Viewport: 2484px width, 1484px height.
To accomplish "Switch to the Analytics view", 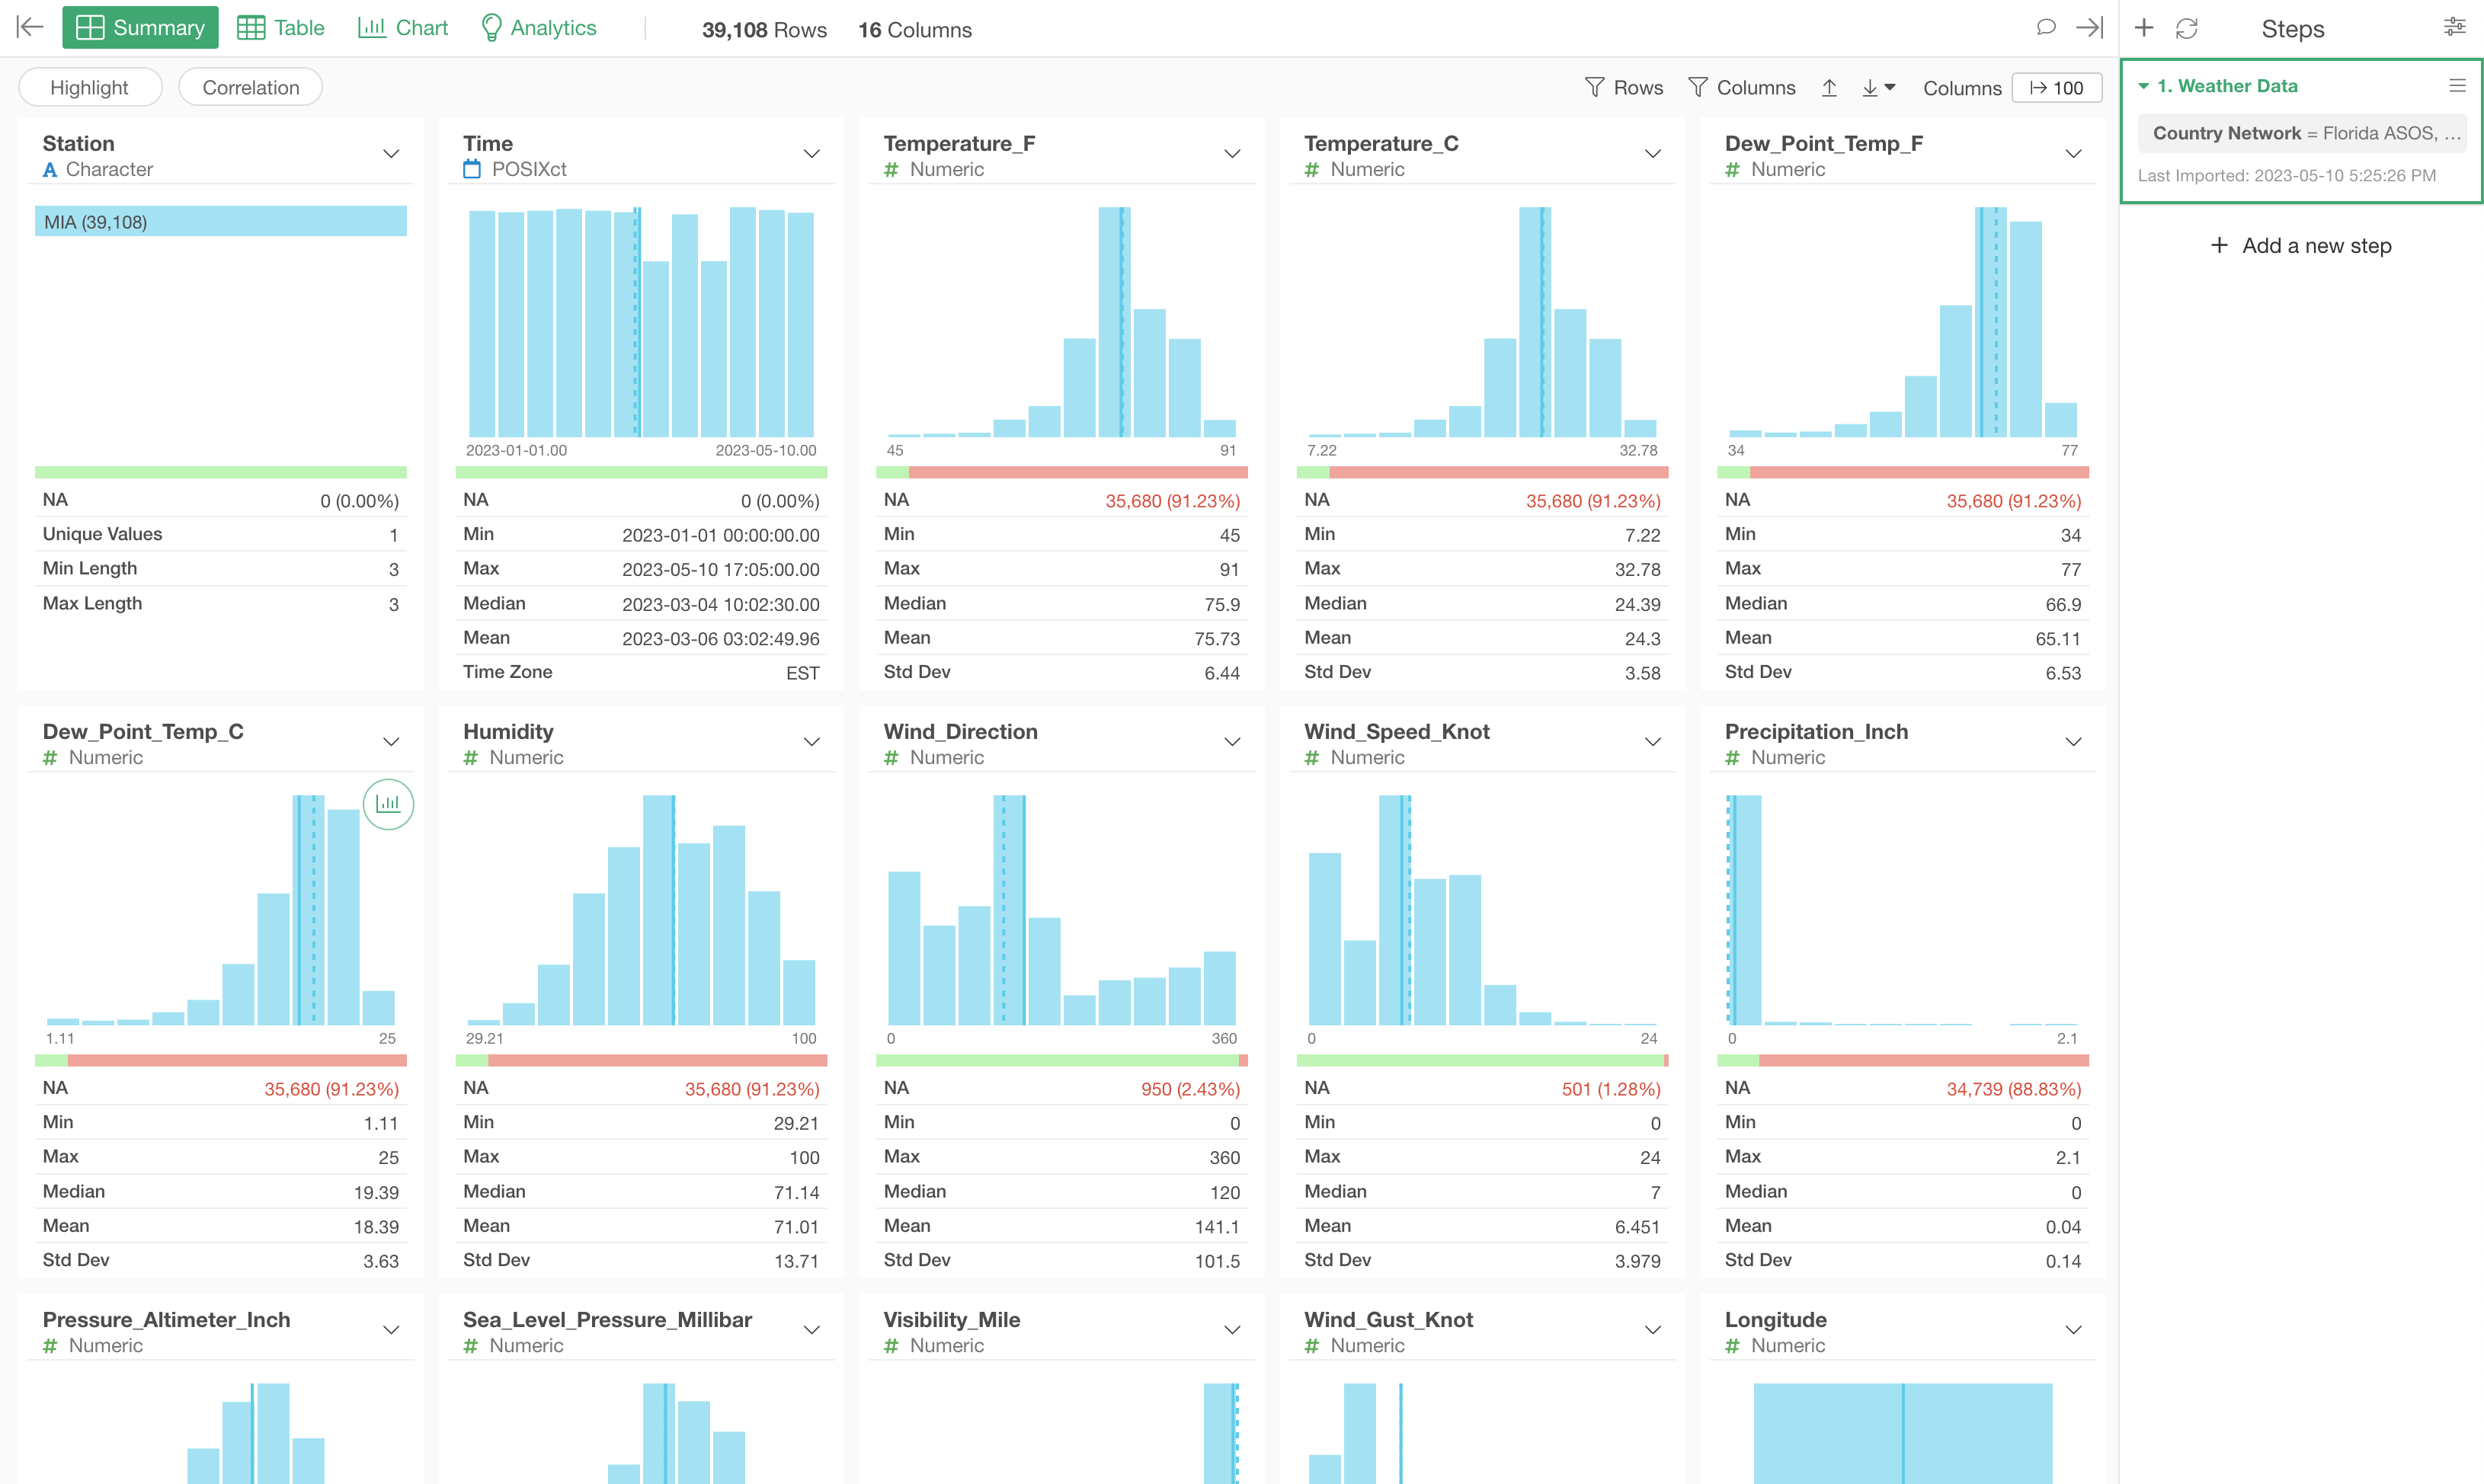I will [x=539, y=28].
